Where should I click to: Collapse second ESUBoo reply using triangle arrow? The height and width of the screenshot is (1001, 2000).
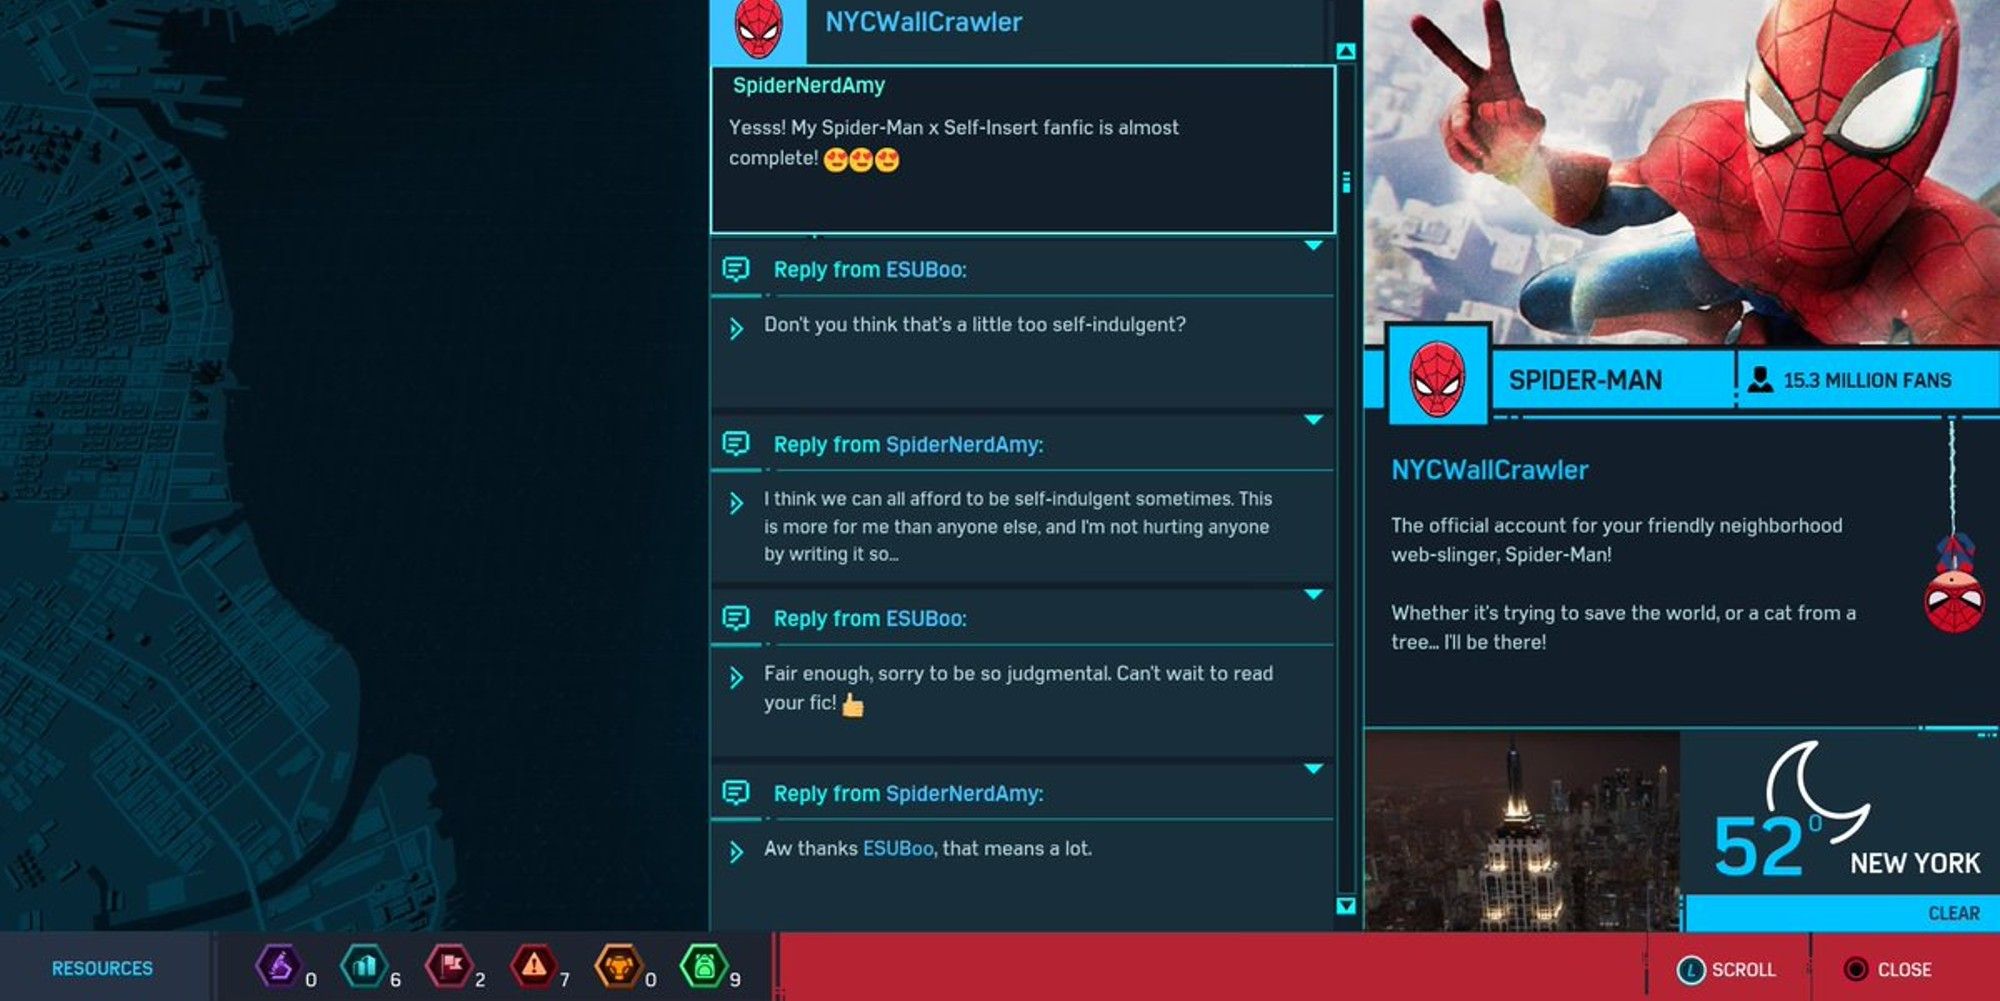1314,594
